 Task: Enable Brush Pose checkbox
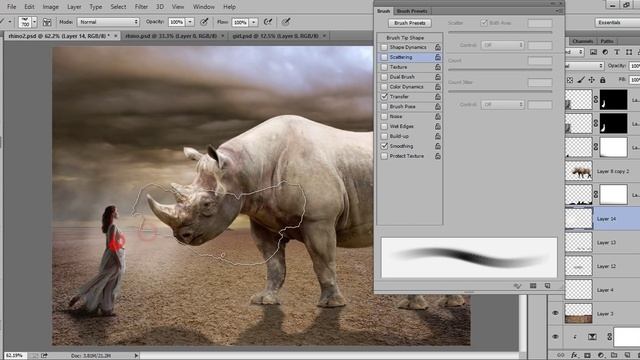pos(384,107)
